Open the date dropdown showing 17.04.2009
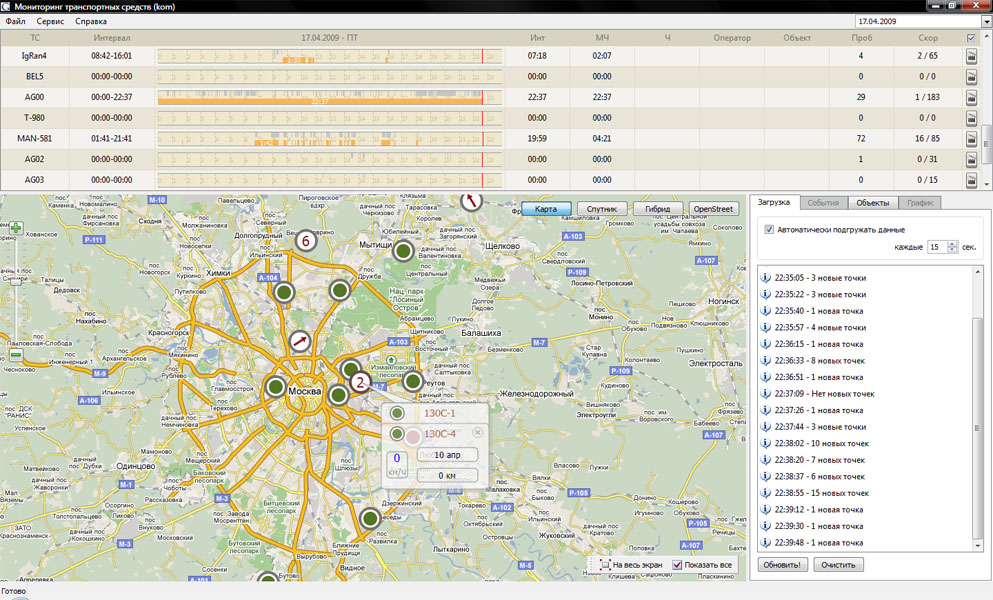Image resolution: width=993 pixels, height=600 pixels. pos(985,20)
